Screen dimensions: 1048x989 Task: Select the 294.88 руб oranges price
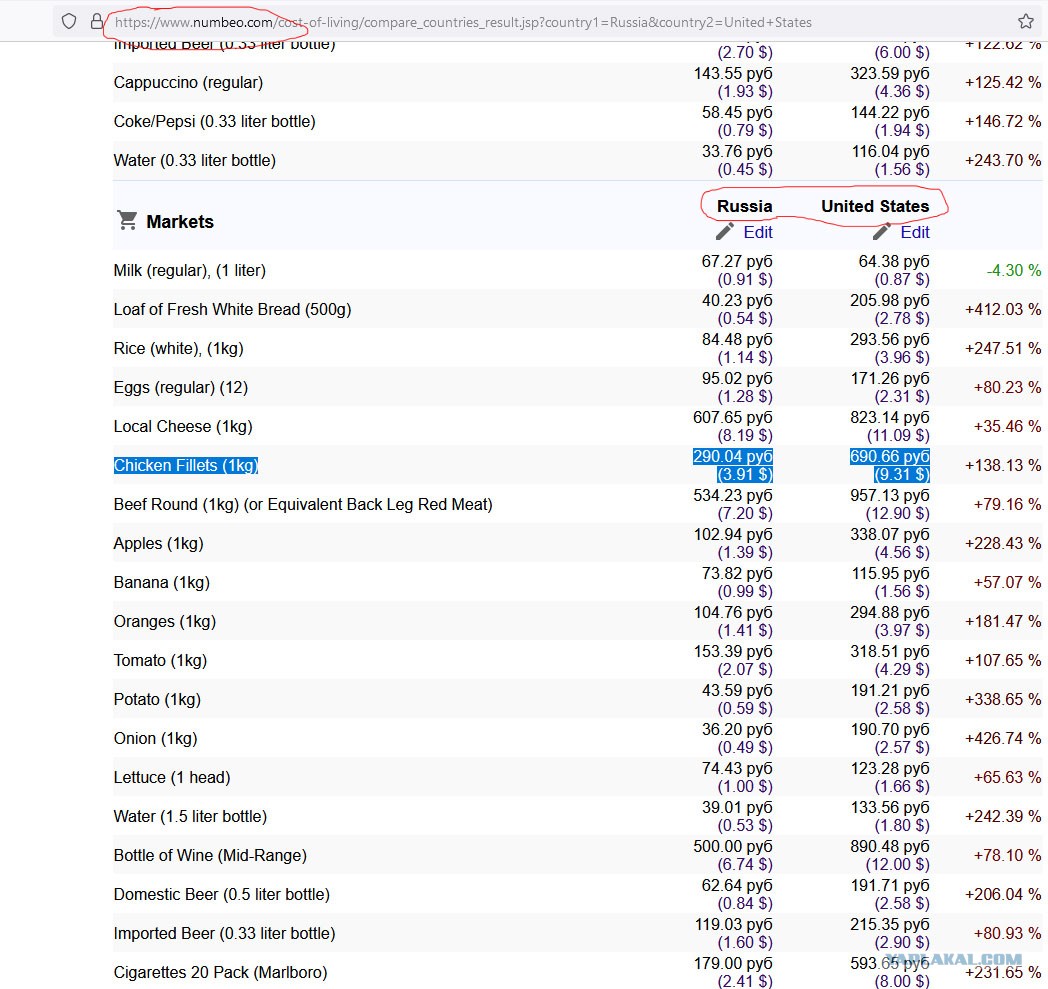[890, 612]
